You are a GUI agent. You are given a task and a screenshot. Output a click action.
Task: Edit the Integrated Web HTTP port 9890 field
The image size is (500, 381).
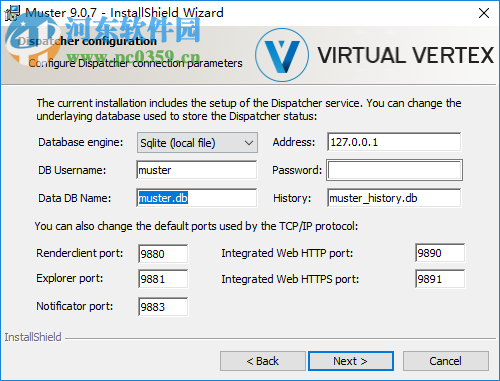pyautogui.click(x=440, y=253)
